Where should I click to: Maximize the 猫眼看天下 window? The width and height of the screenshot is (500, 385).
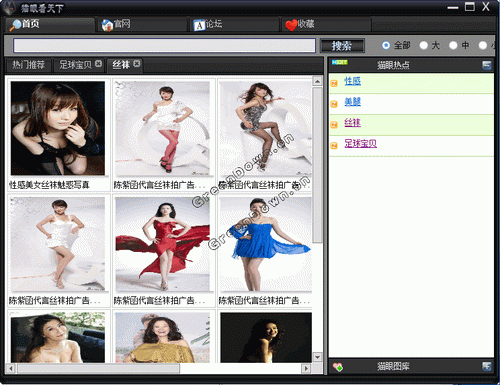tap(470, 7)
